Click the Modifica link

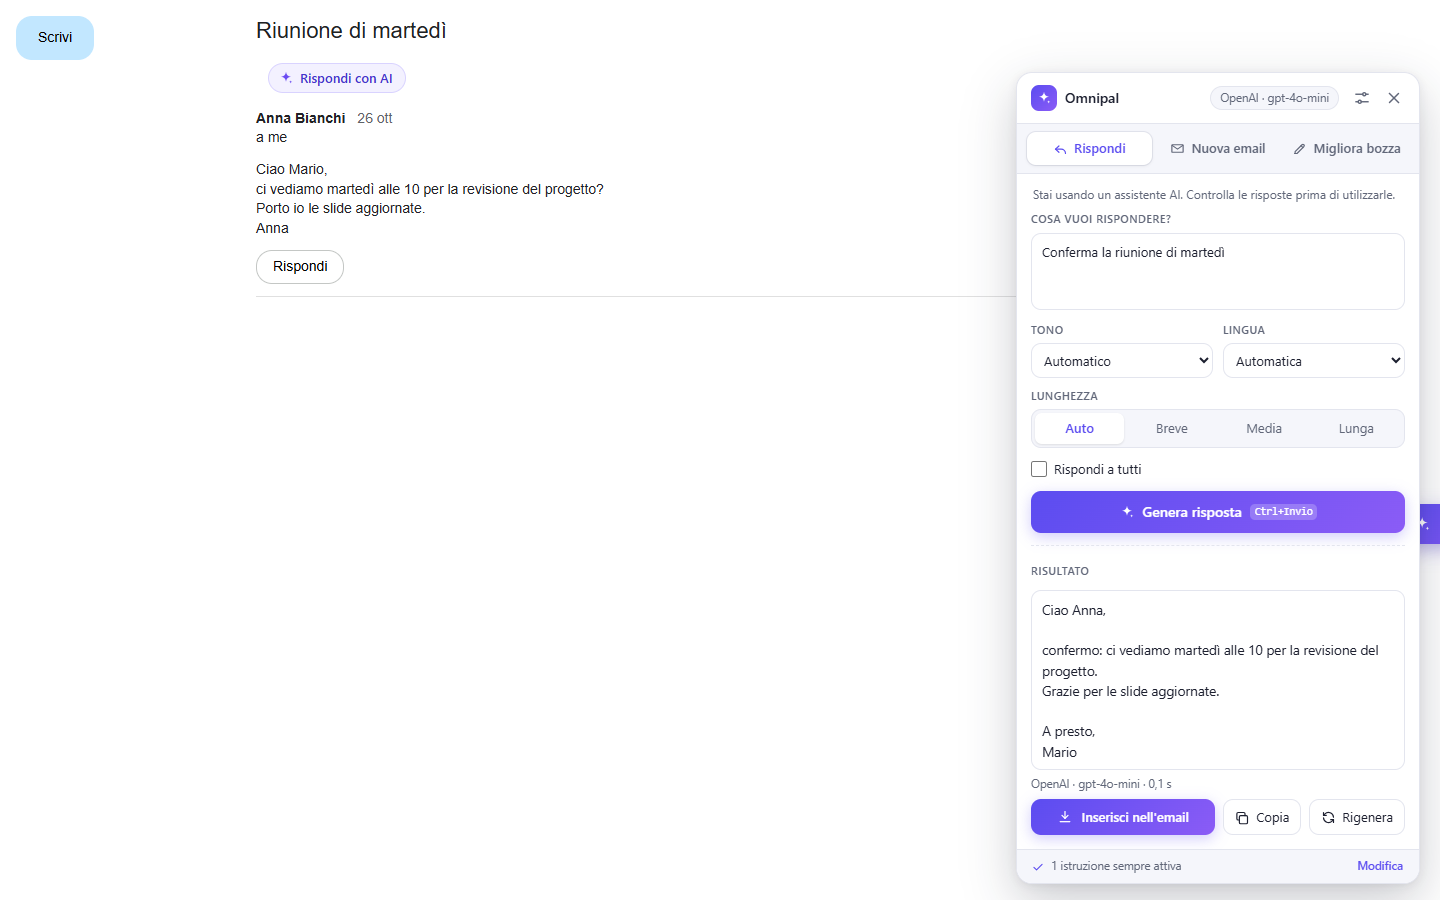pos(1380,866)
